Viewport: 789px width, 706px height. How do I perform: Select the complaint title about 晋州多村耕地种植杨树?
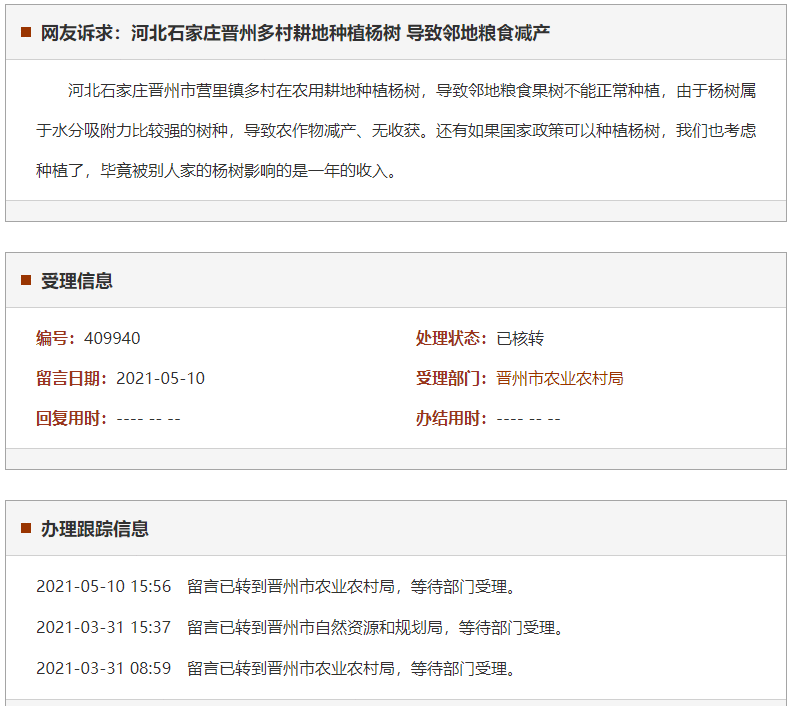[x=295, y=33]
